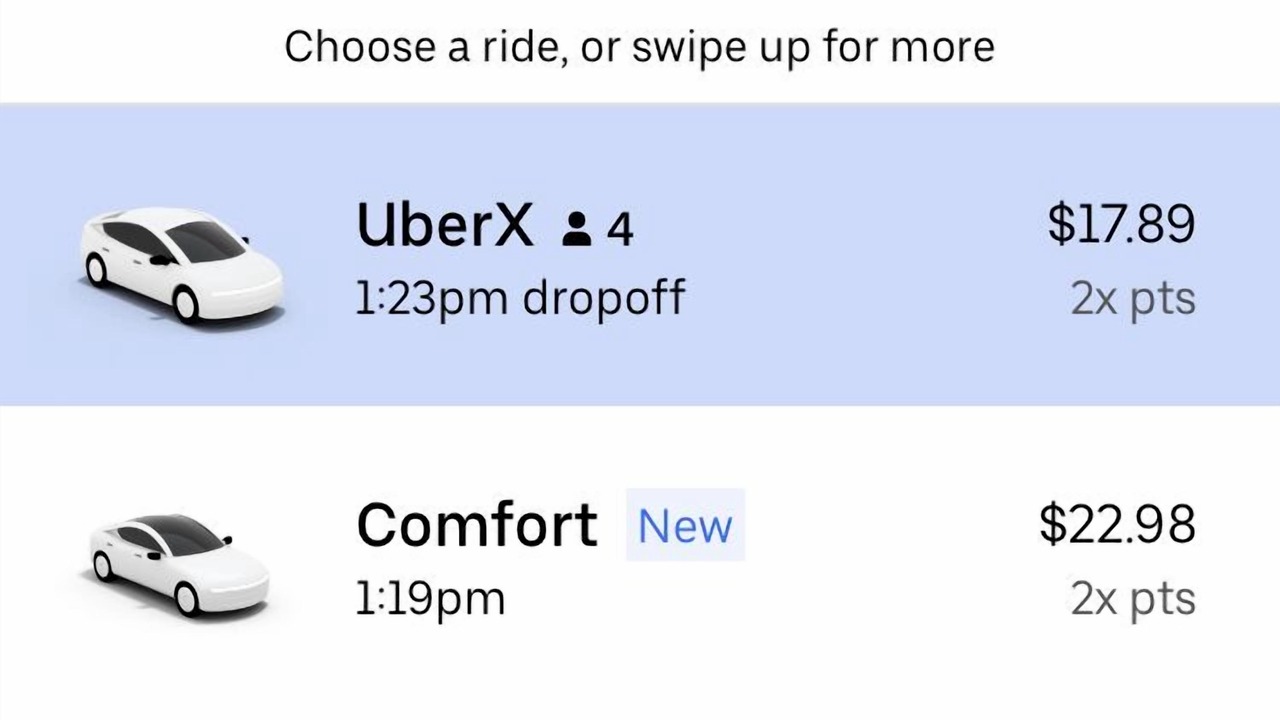Click the 2x pts label under $22.98
Image resolution: width=1280 pixels, height=720 pixels.
click(1132, 598)
